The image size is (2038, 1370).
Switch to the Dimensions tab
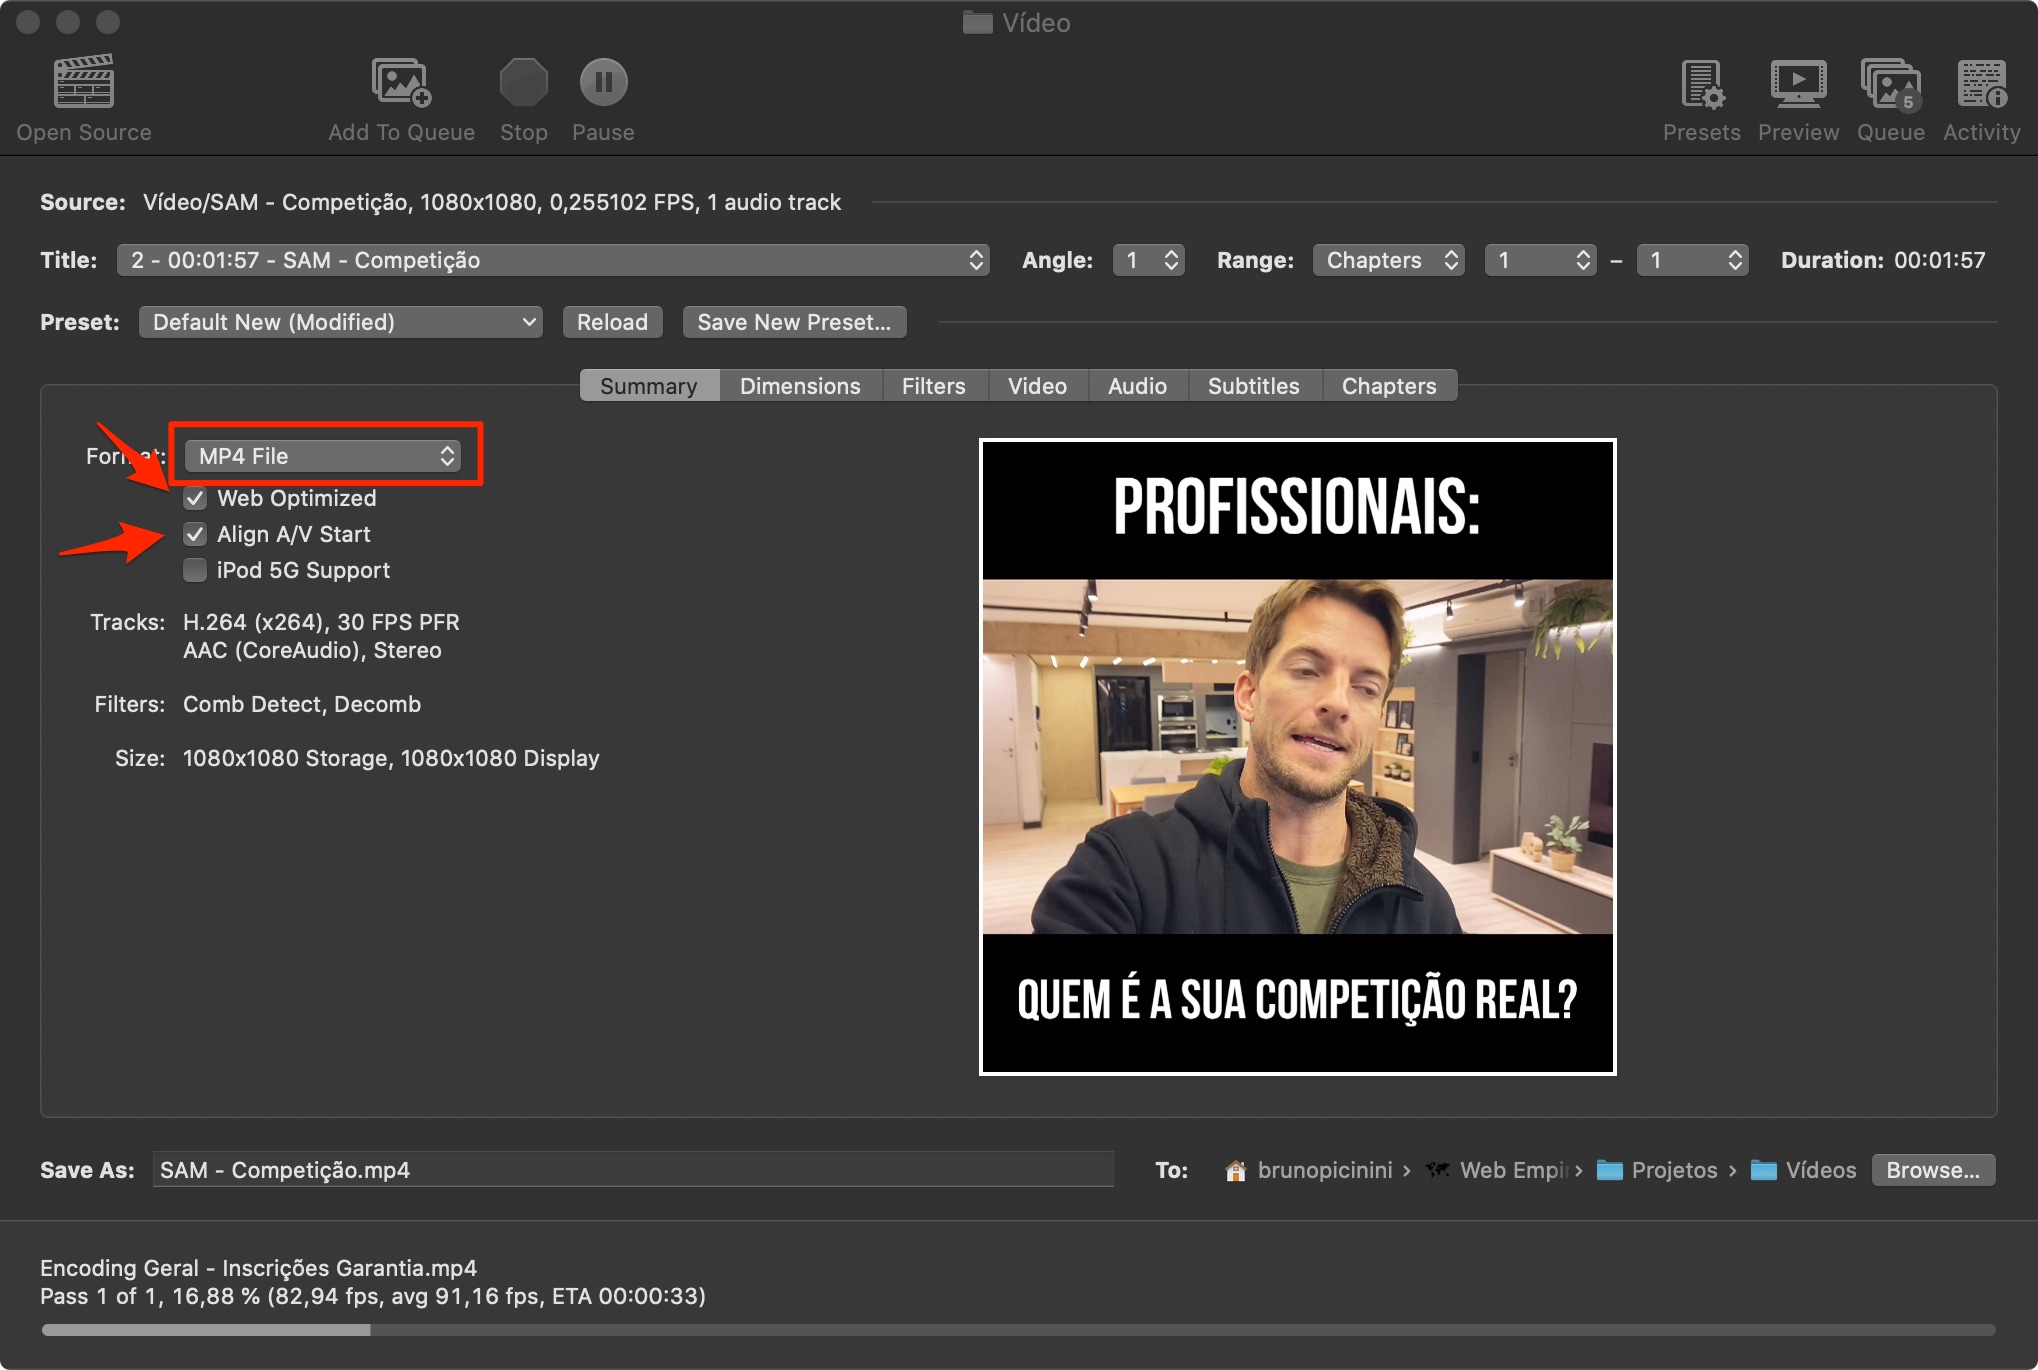[x=799, y=386]
